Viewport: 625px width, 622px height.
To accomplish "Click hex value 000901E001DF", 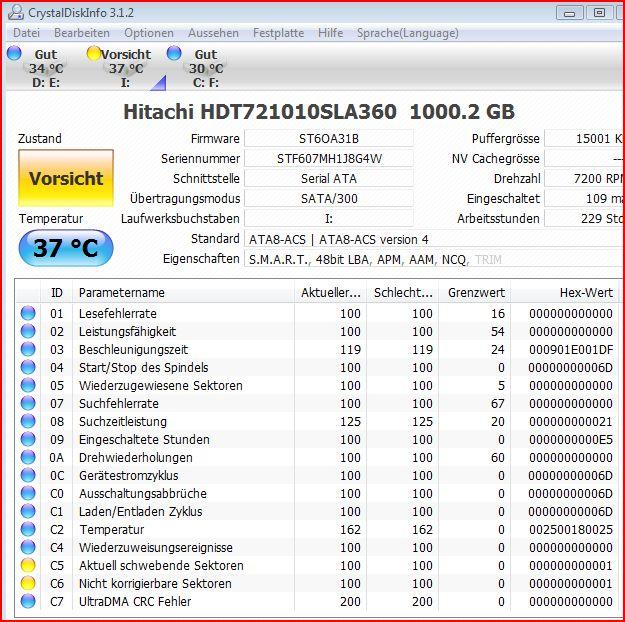I will coord(571,349).
